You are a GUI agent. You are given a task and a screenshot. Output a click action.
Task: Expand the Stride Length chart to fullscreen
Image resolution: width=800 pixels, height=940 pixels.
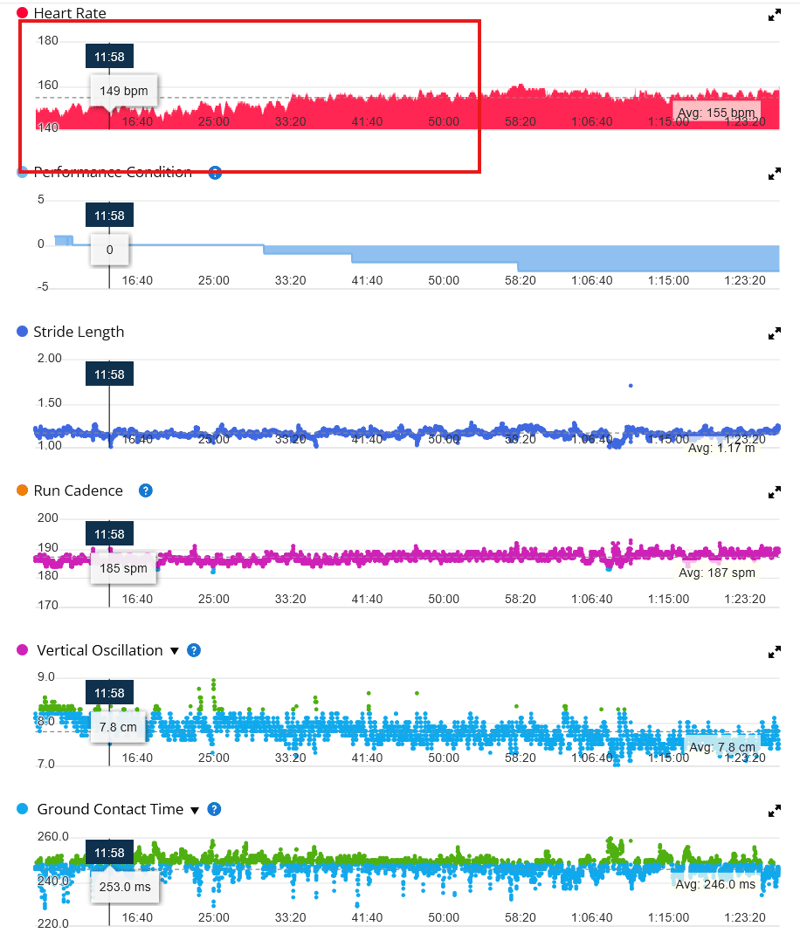(x=775, y=333)
